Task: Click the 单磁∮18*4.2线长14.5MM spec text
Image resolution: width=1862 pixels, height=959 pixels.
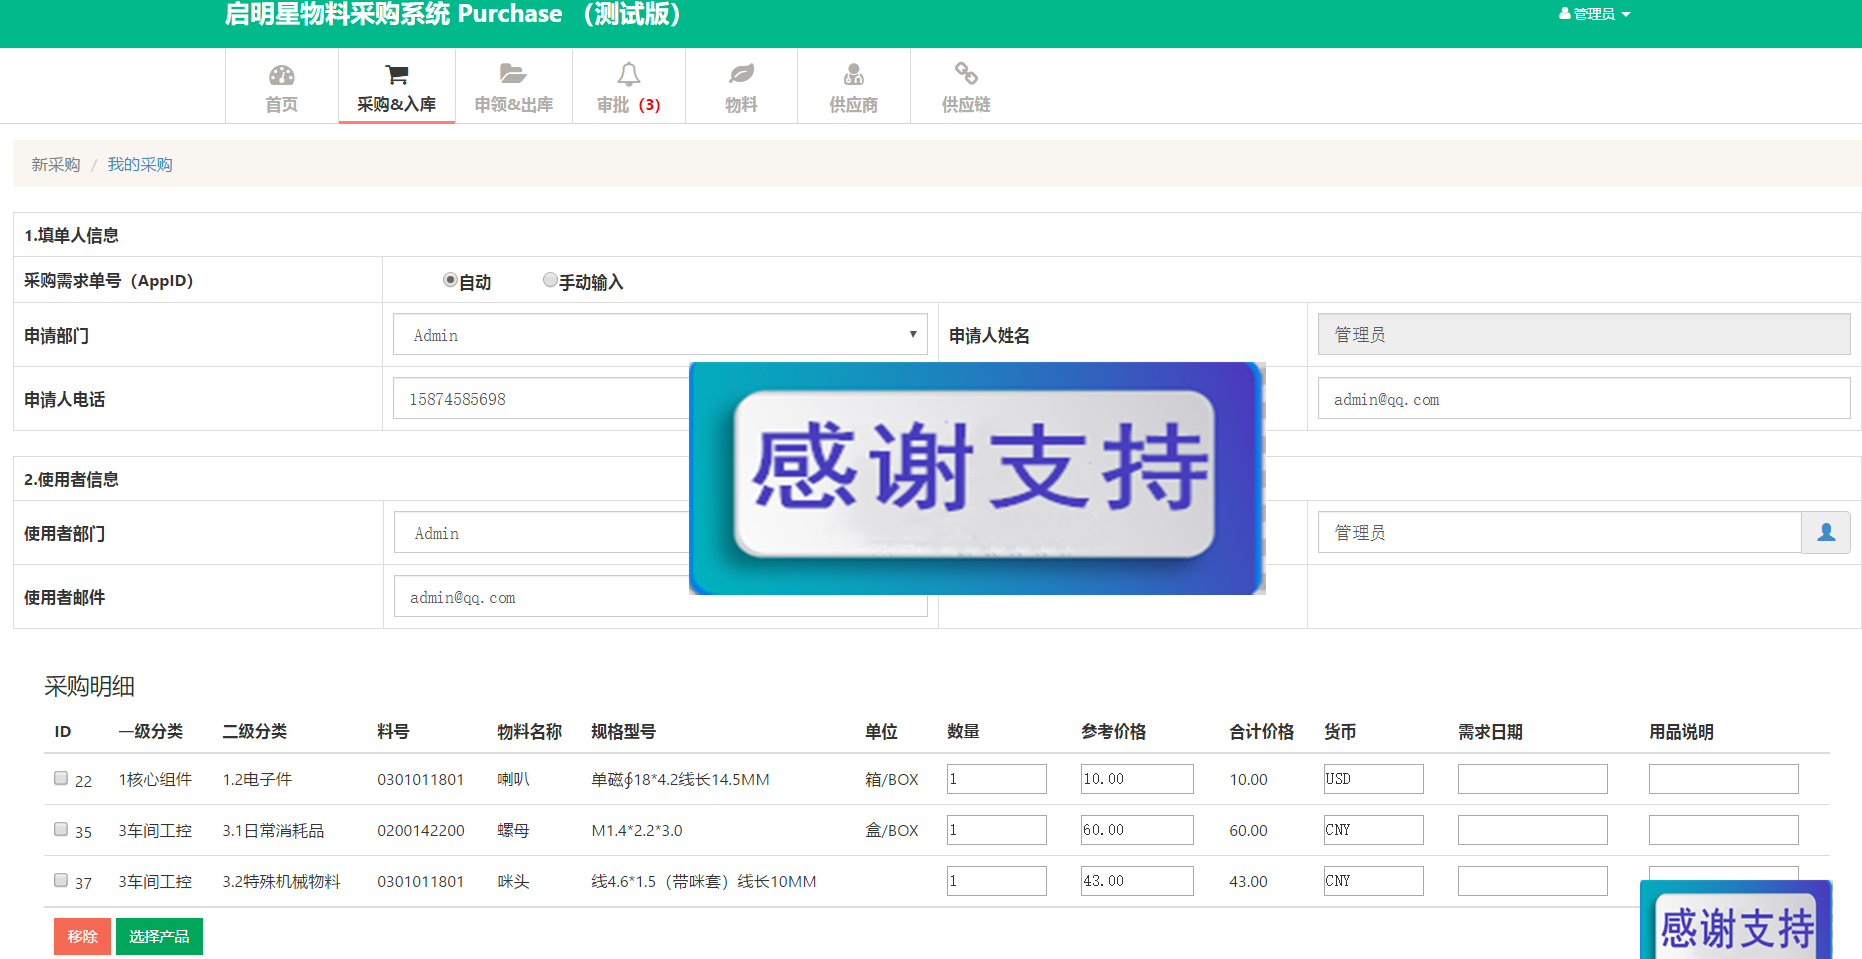Action: tap(680, 780)
